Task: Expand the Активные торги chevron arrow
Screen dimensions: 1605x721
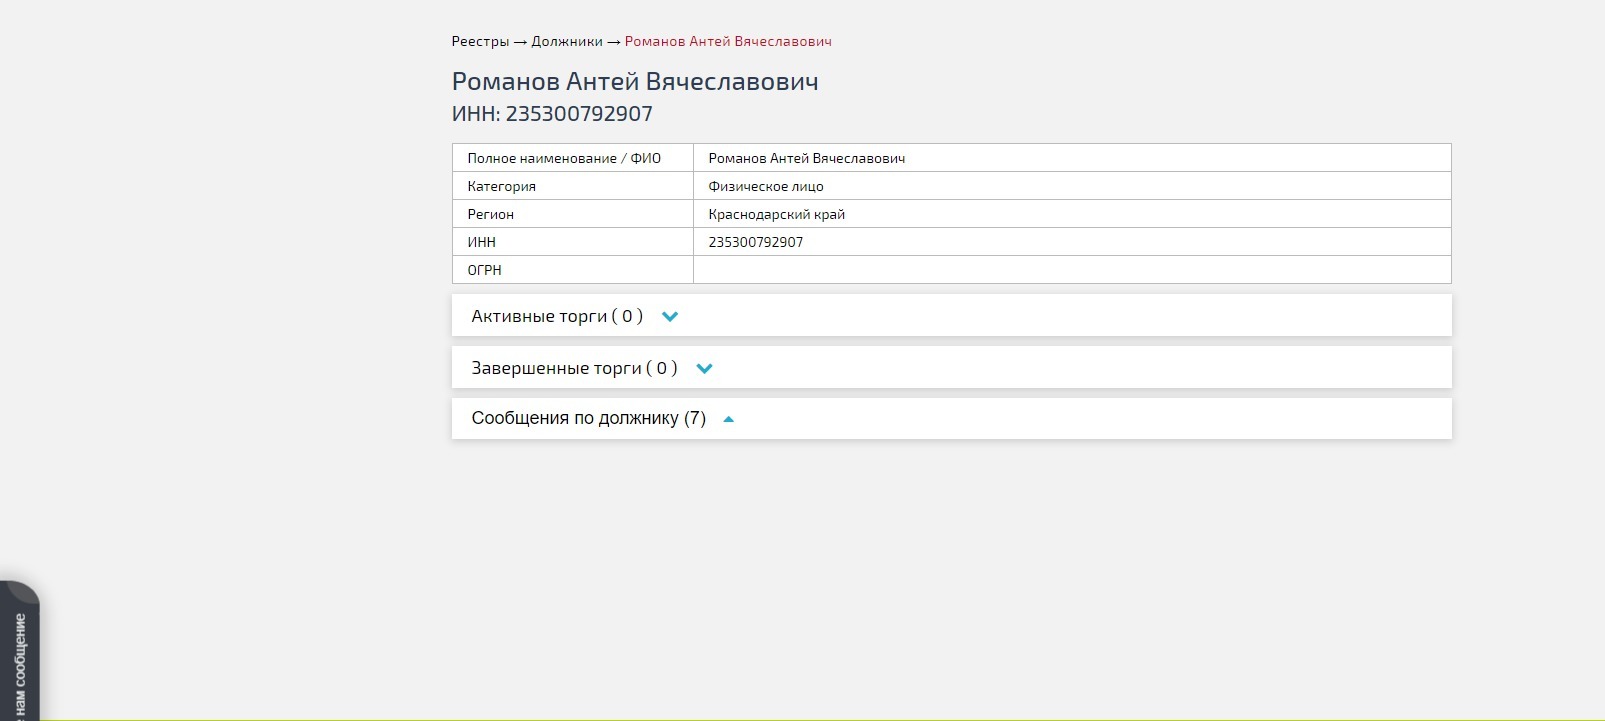Action: (x=670, y=317)
